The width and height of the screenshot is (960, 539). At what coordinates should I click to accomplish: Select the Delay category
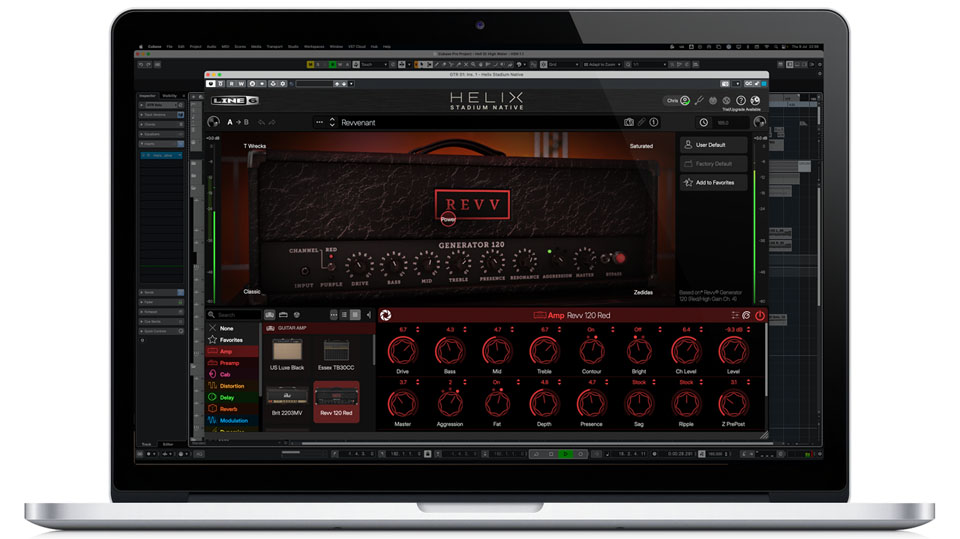pos(233,398)
